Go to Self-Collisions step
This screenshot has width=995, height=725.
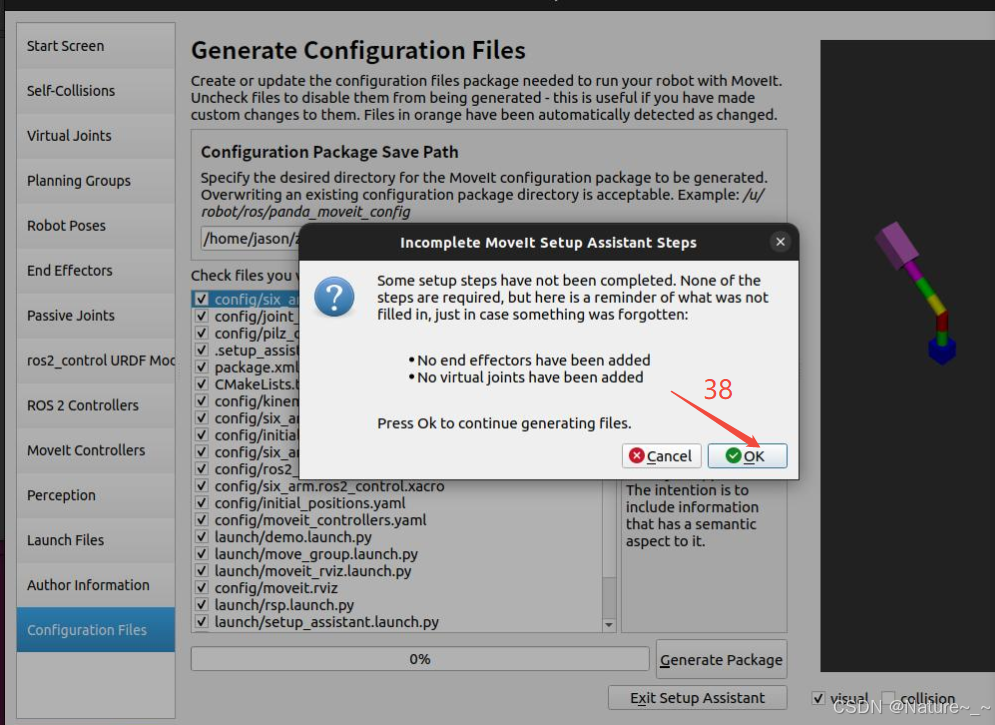[x=96, y=91]
